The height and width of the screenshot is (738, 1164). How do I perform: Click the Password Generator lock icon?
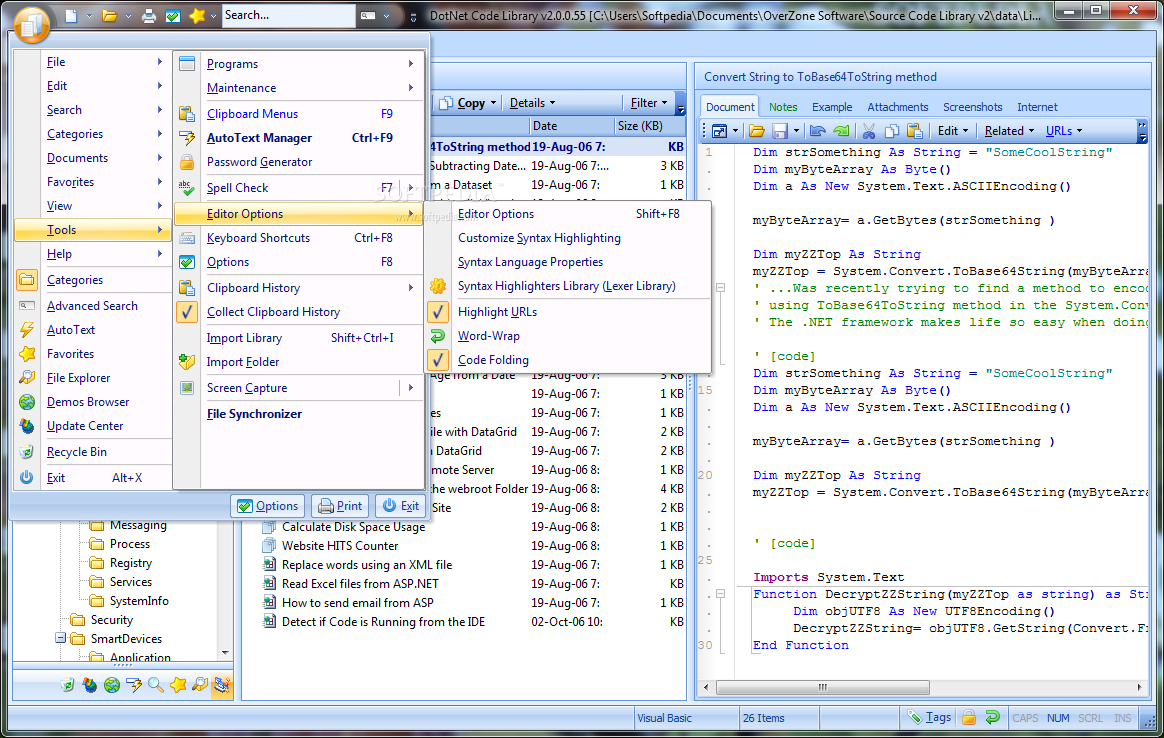[x=187, y=162]
